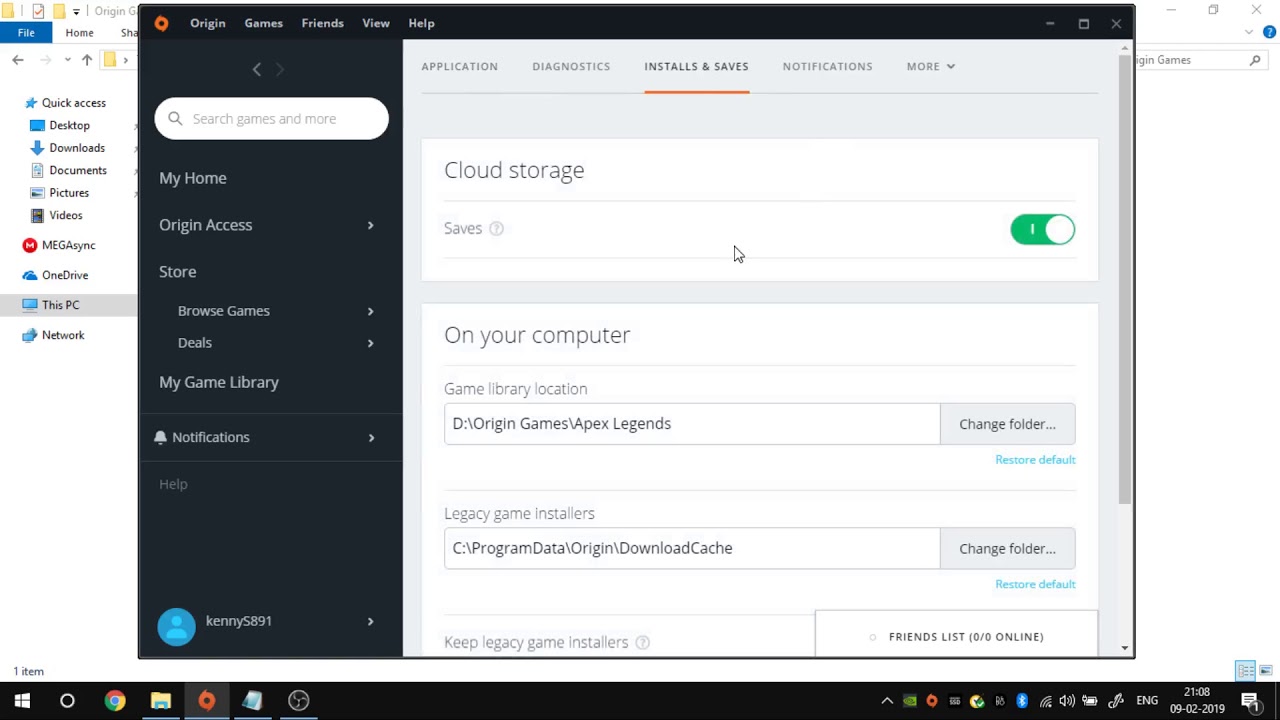Restore default for Legacy game installers

[1035, 584]
